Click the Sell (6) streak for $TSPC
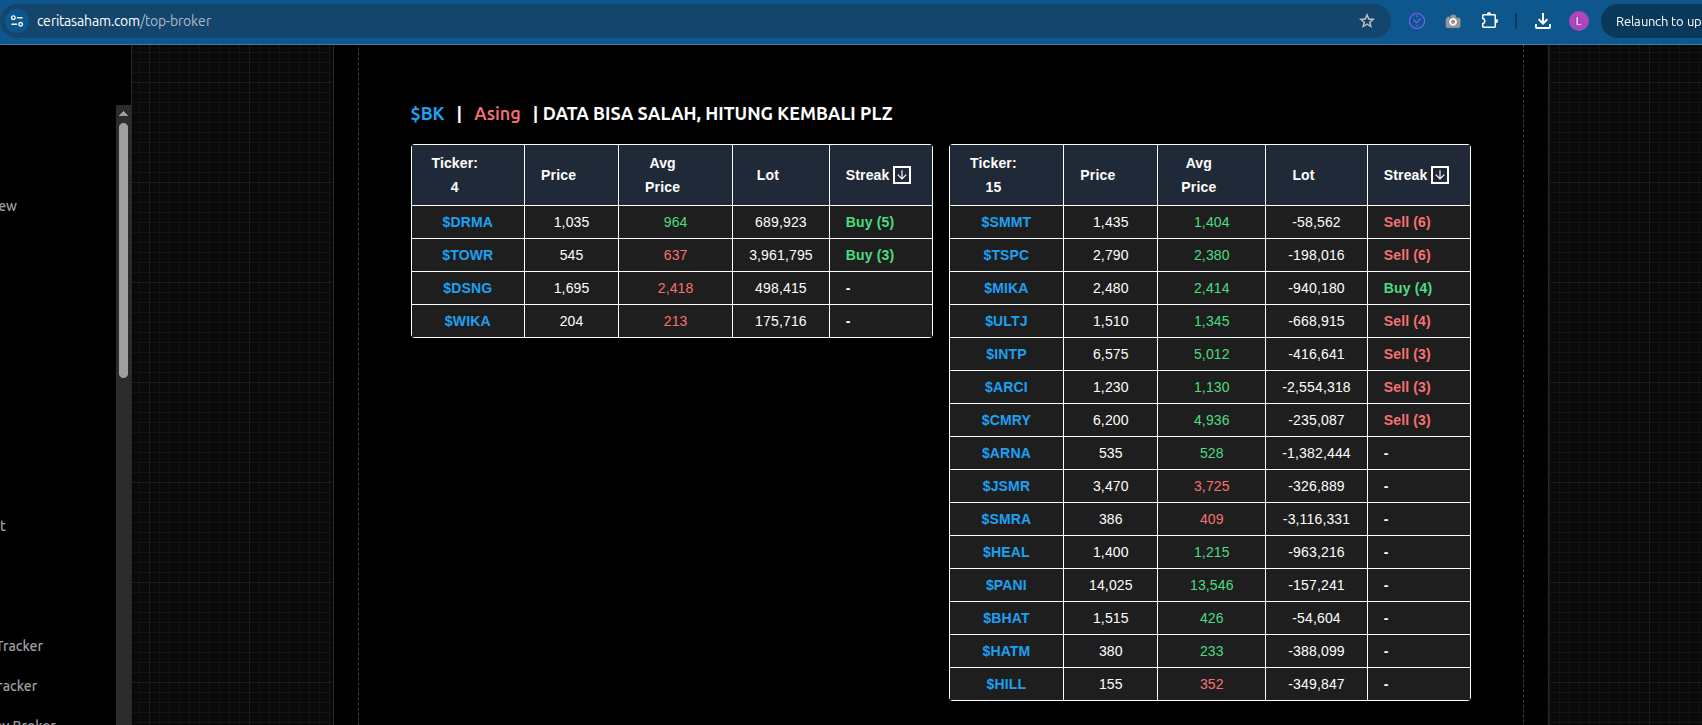This screenshot has width=1702, height=725. point(1407,255)
